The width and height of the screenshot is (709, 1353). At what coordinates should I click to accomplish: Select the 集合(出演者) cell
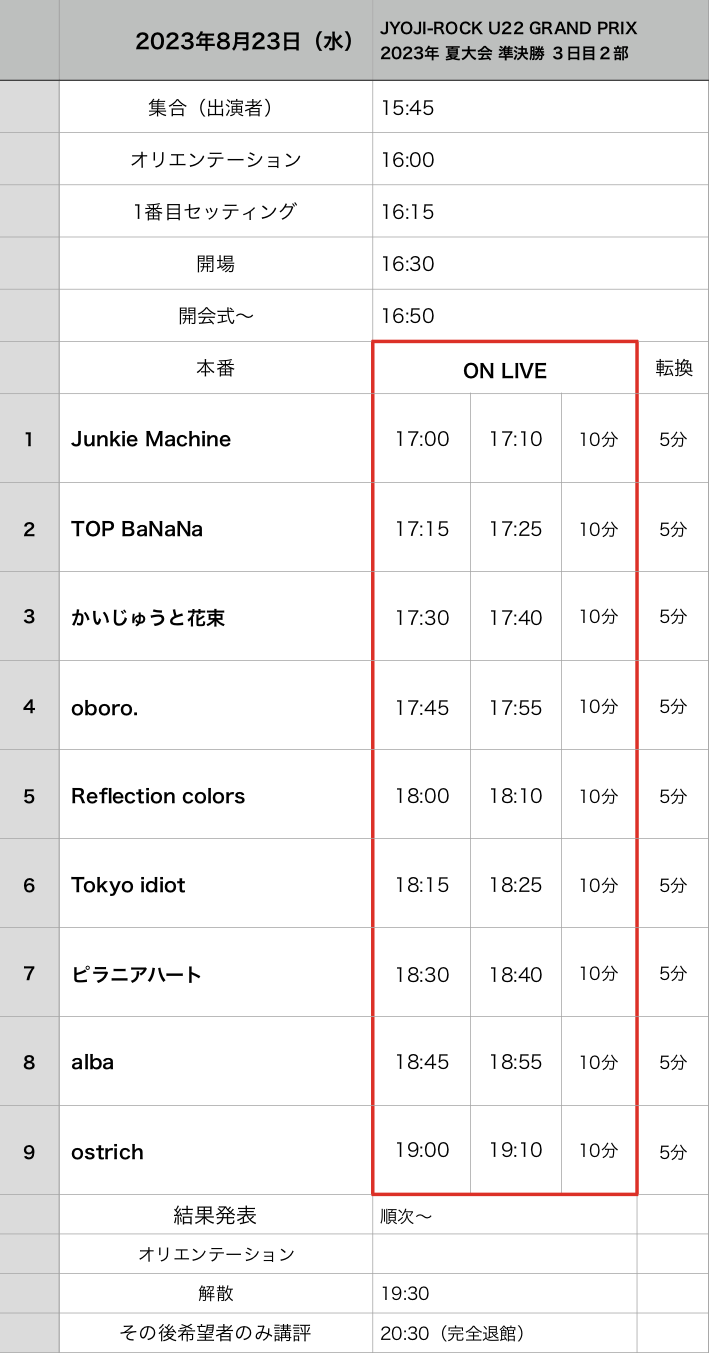click(x=216, y=107)
